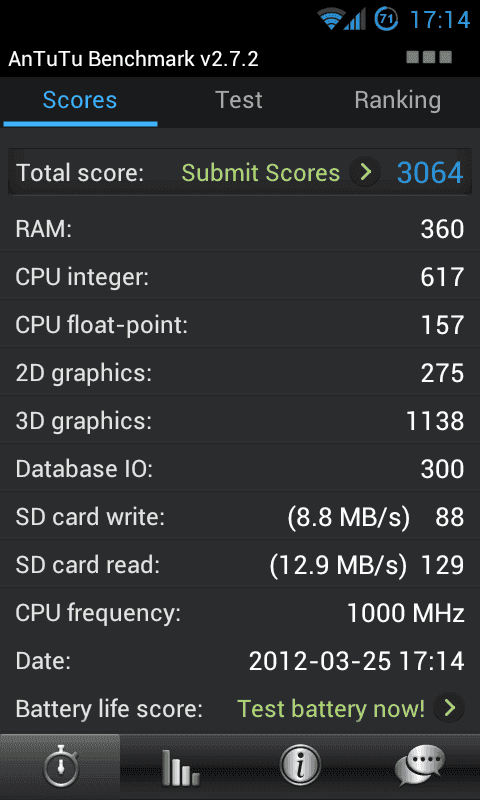Image resolution: width=480 pixels, height=800 pixels.
Task: Click the arrow beside Test battery now
Action: [449, 708]
